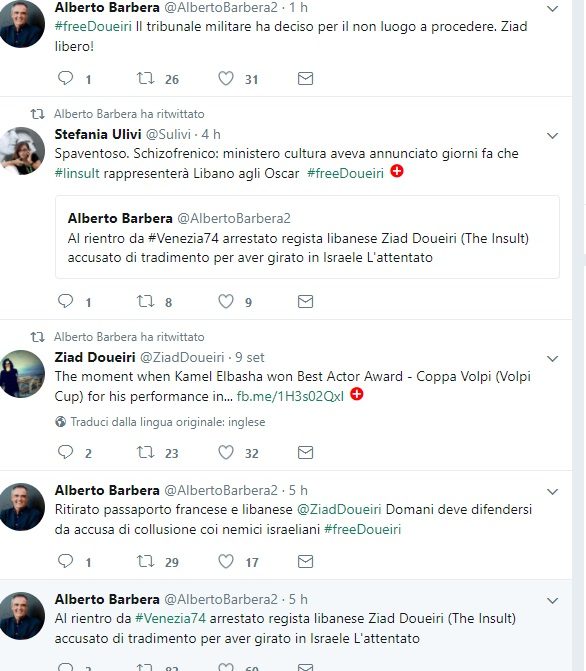
Task: Like the tweet with 31 likes
Action: (x=226, y=78)
